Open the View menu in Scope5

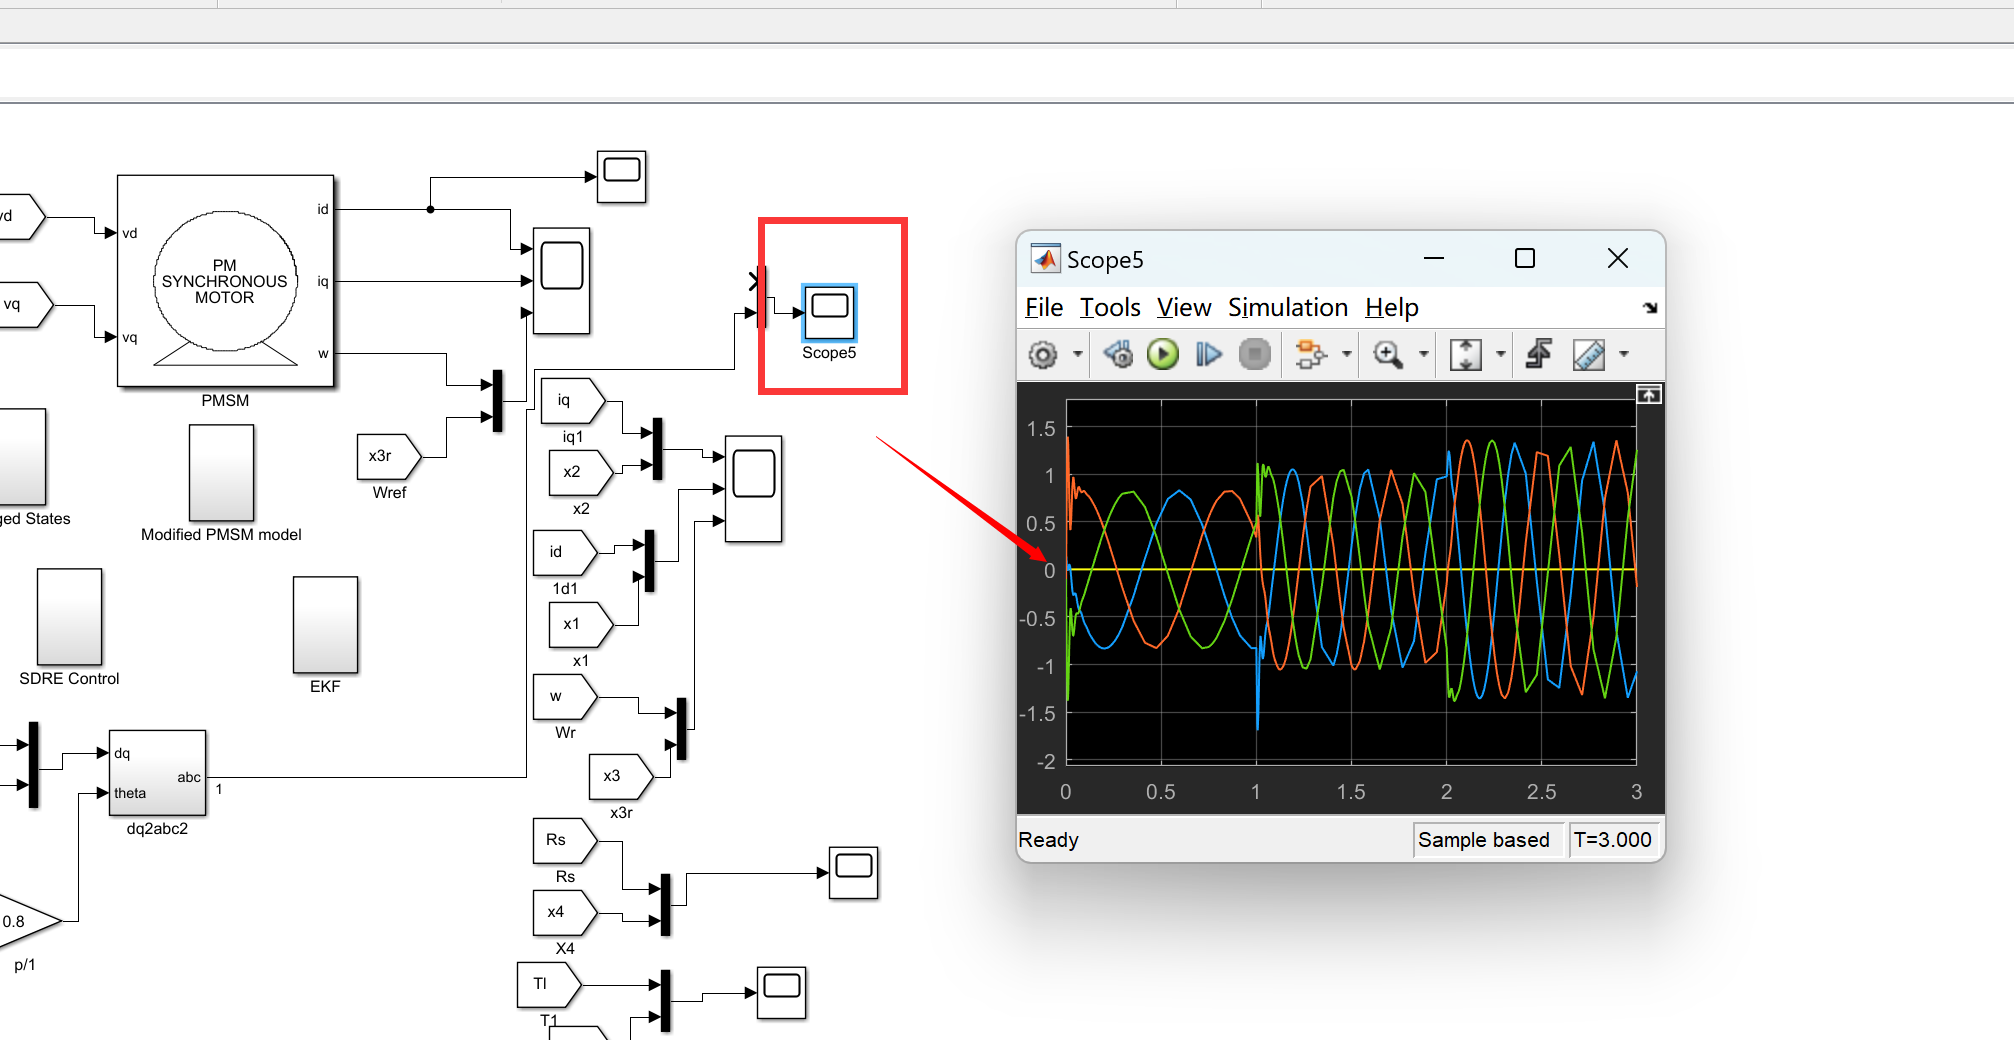[1184, 308]
